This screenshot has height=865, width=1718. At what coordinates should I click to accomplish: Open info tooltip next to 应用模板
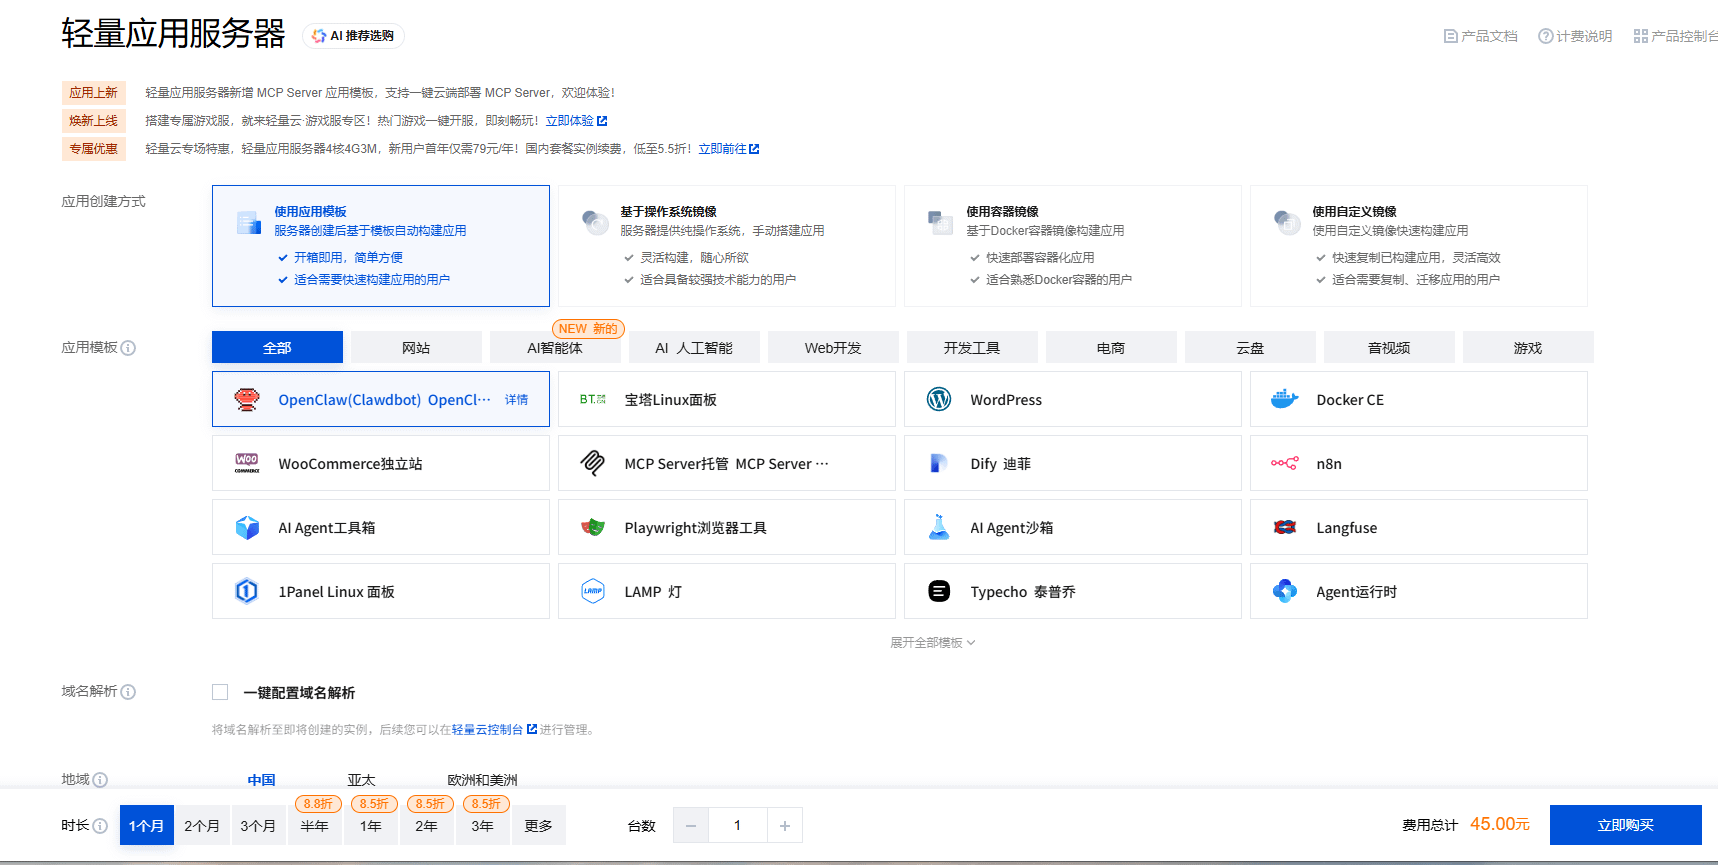tap(128, 348)
